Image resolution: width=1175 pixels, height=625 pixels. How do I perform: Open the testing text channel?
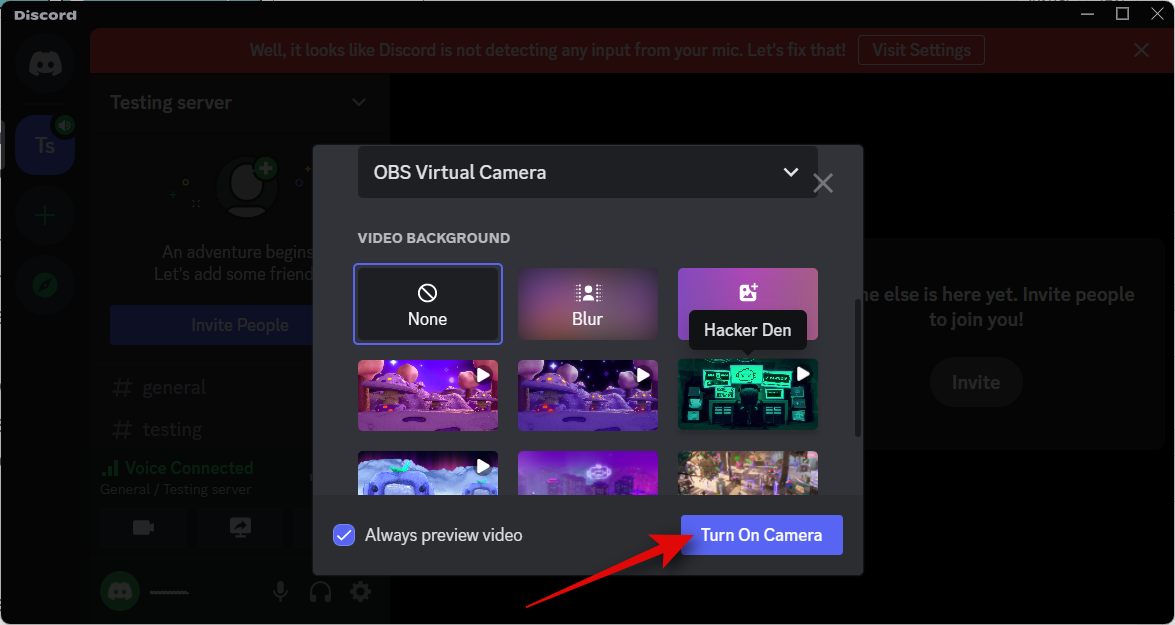[172, 429]
